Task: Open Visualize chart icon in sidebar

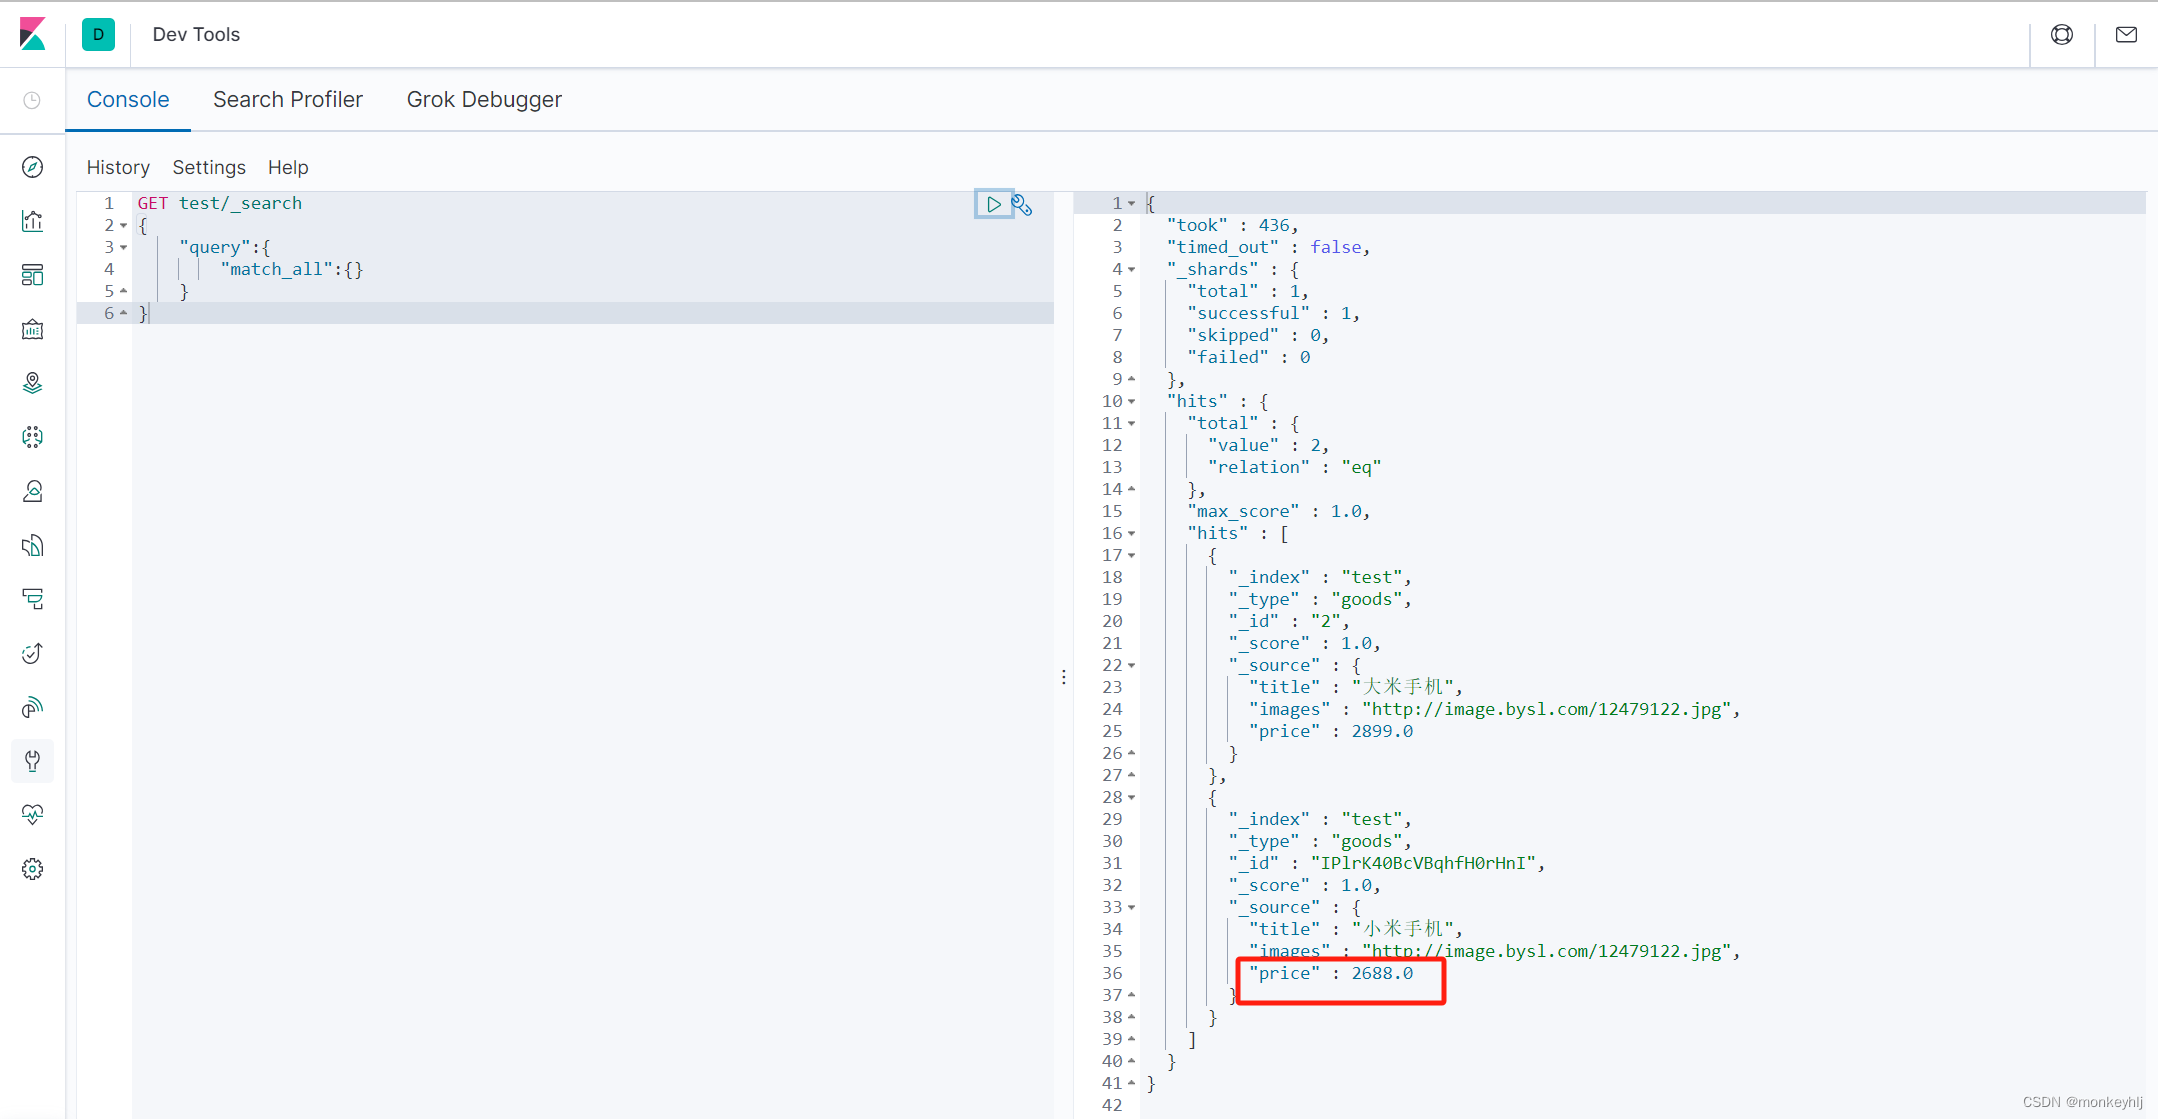Action: click(x=32, y=221)
